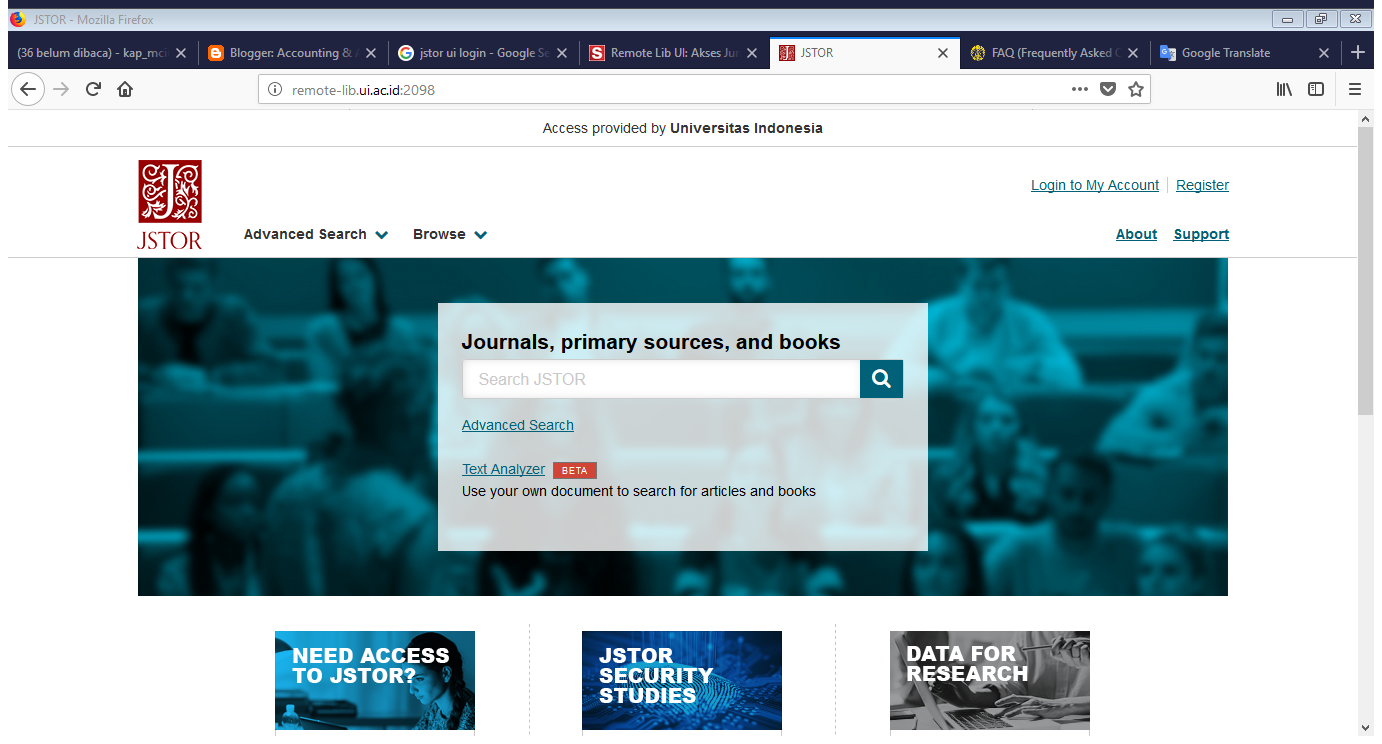Viewport: 1382px width, 744px height.
Task: Open the JSTOR Security Studies card
Action: click(682, 681)
